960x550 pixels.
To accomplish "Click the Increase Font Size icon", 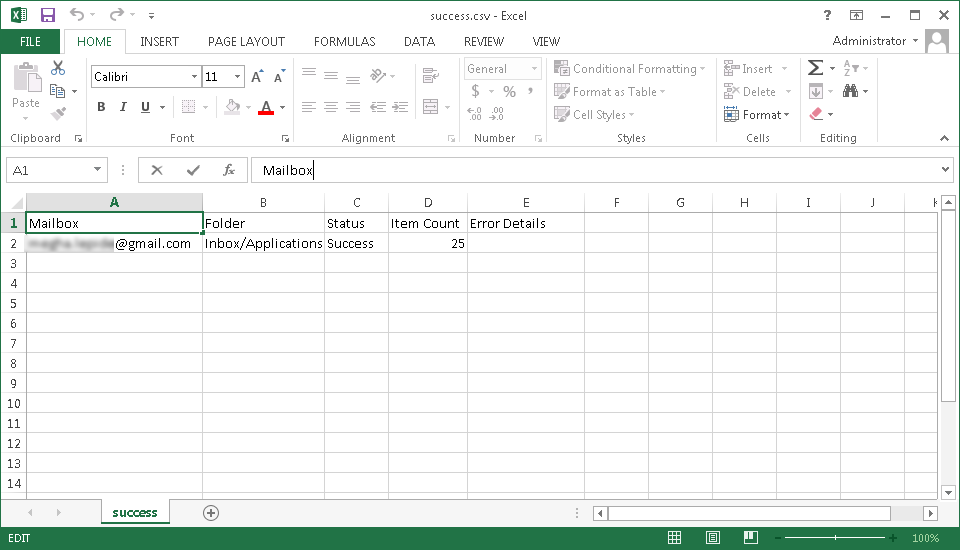I will 257,77.
